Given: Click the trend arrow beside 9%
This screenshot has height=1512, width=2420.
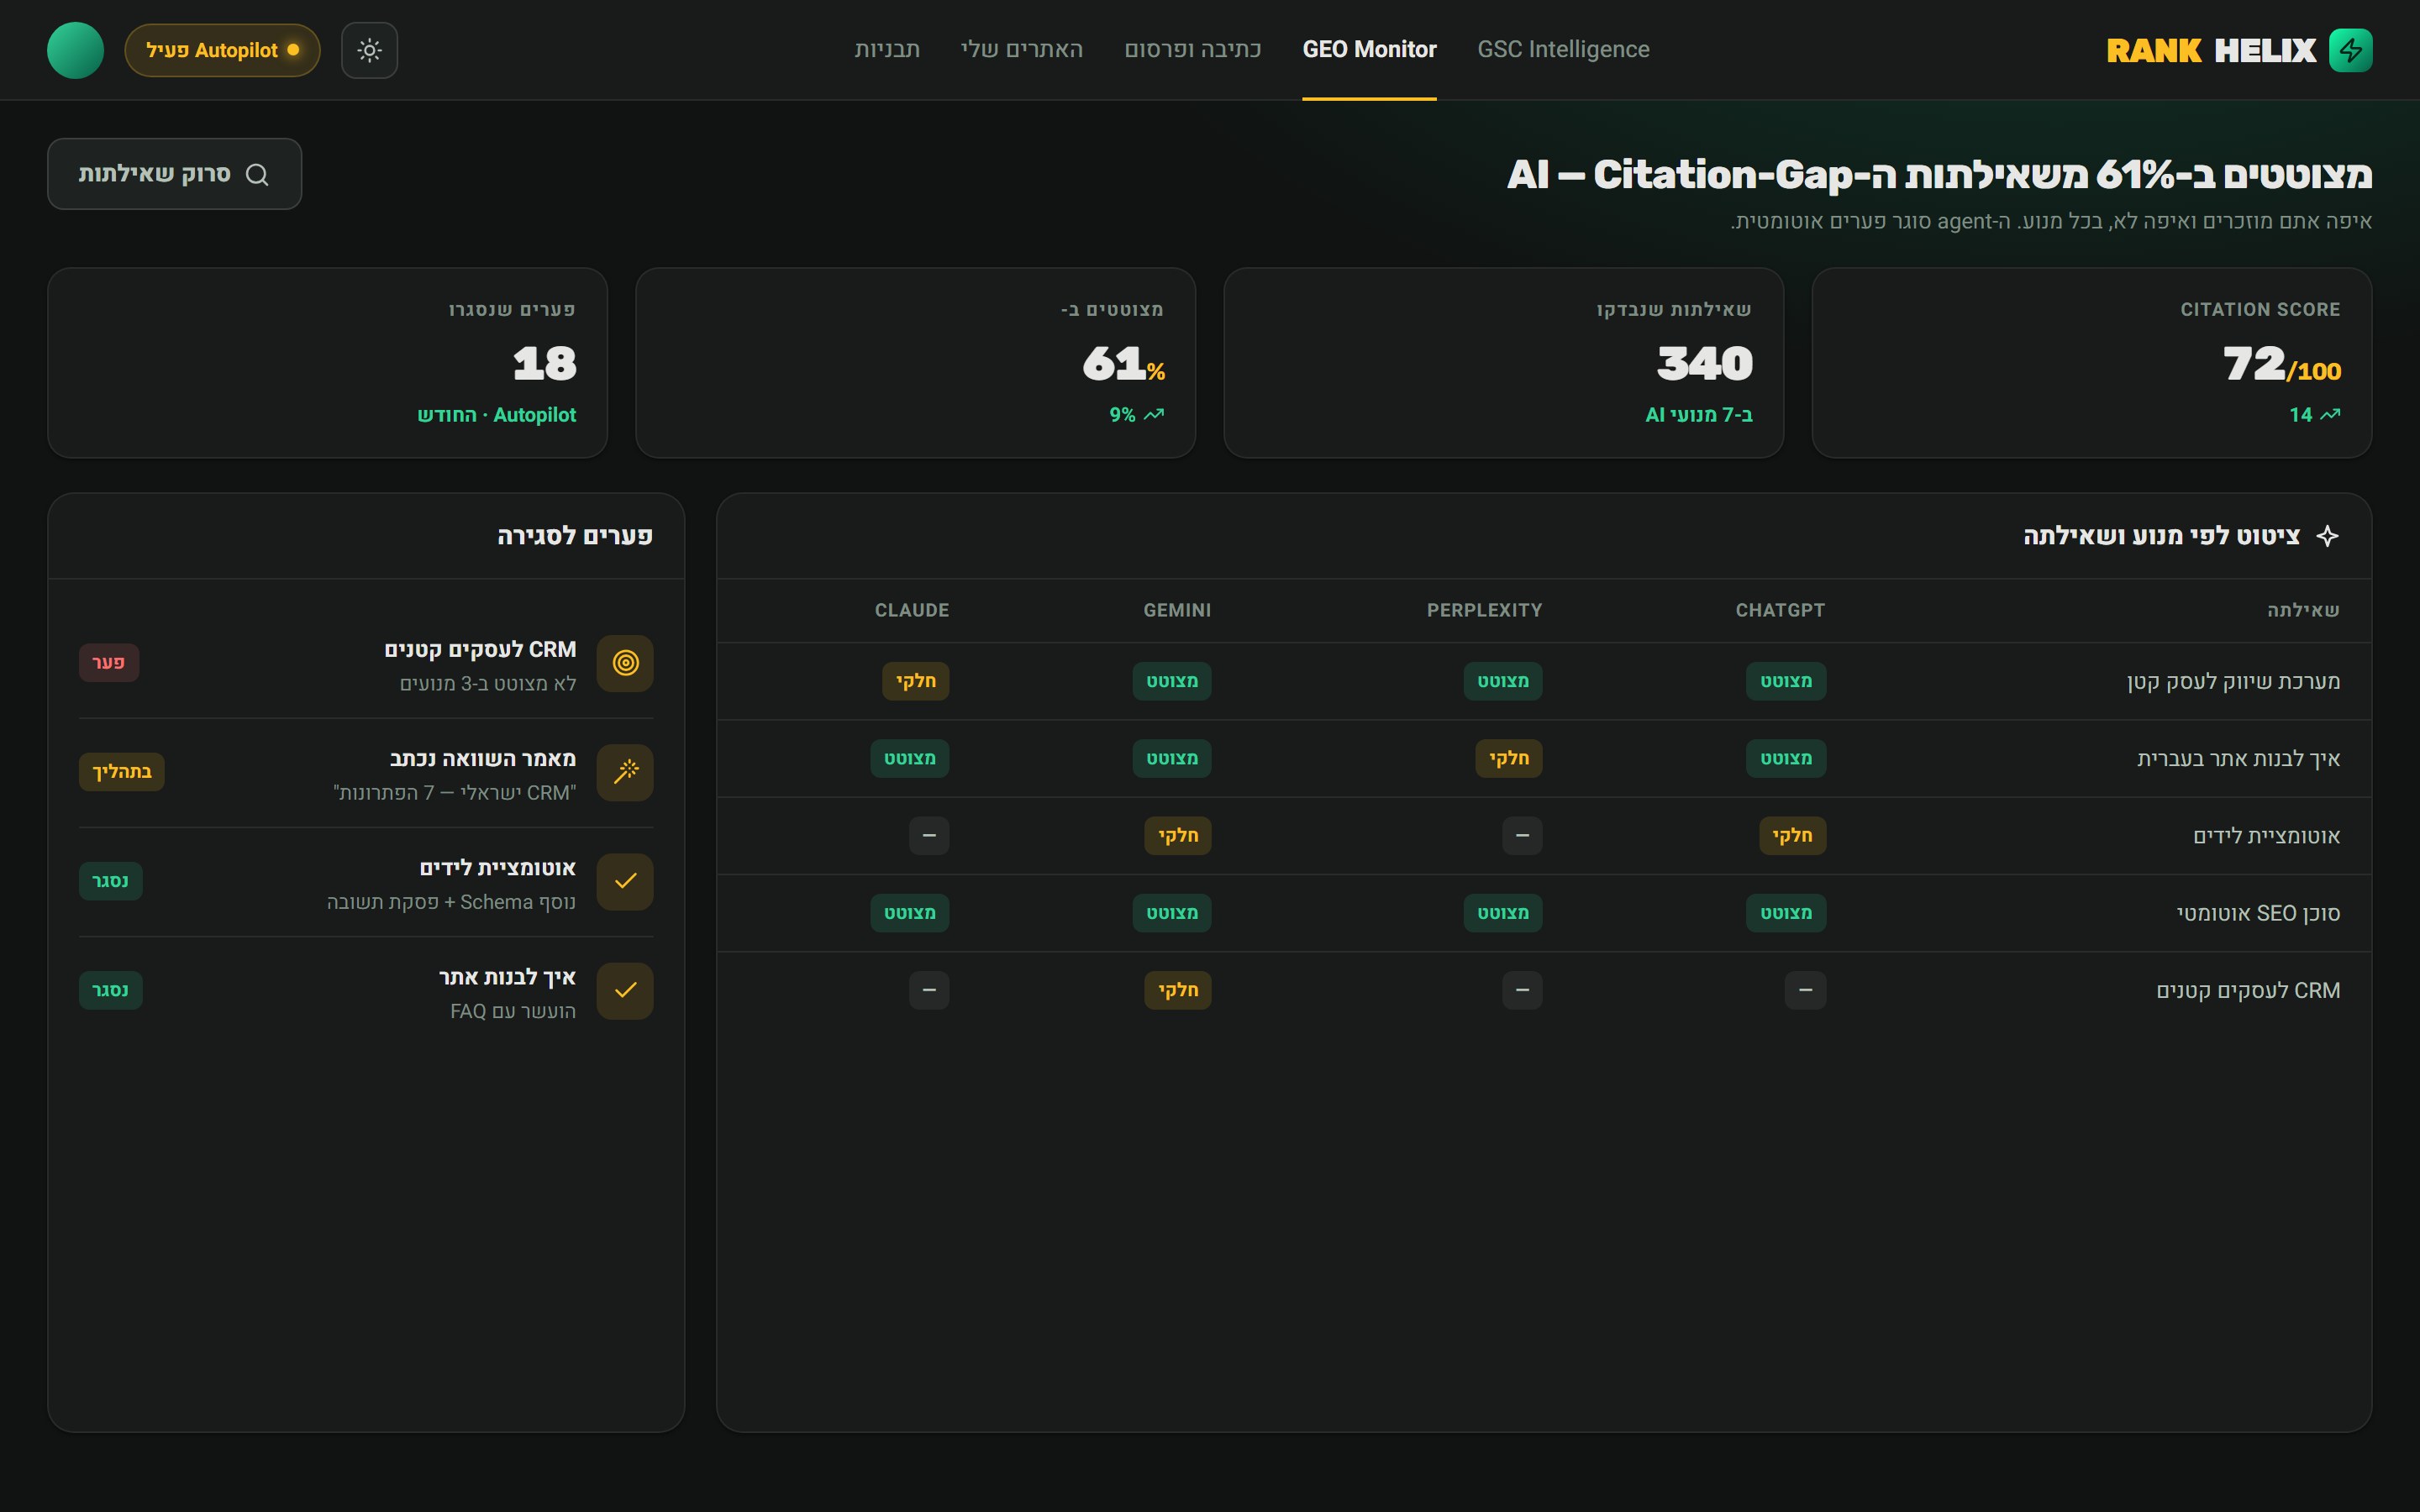Looking at the screenshot, I should point(1153,414).
